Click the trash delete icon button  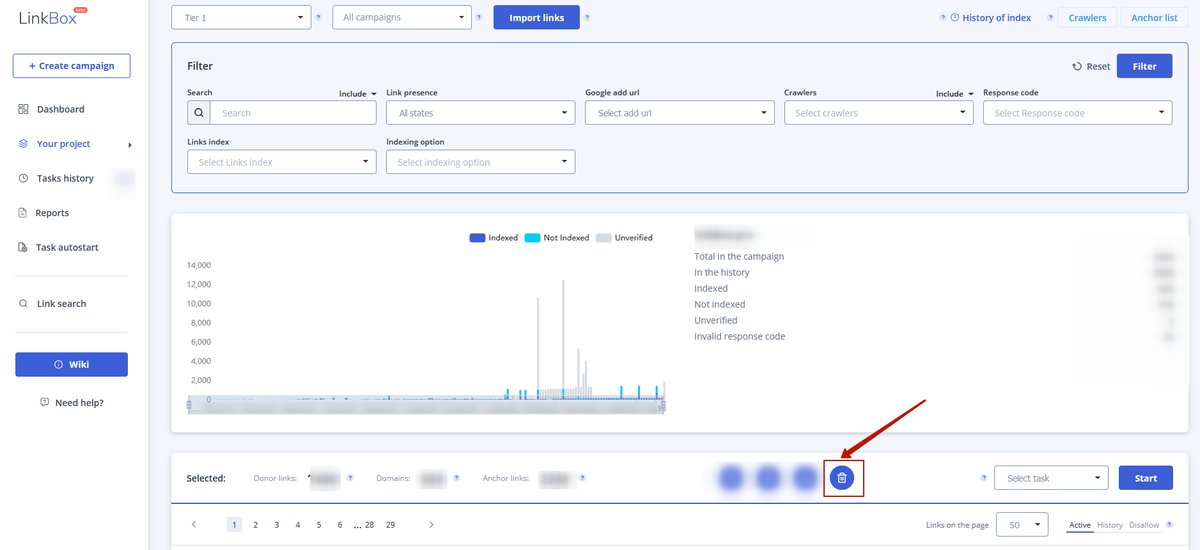point(842,478)
